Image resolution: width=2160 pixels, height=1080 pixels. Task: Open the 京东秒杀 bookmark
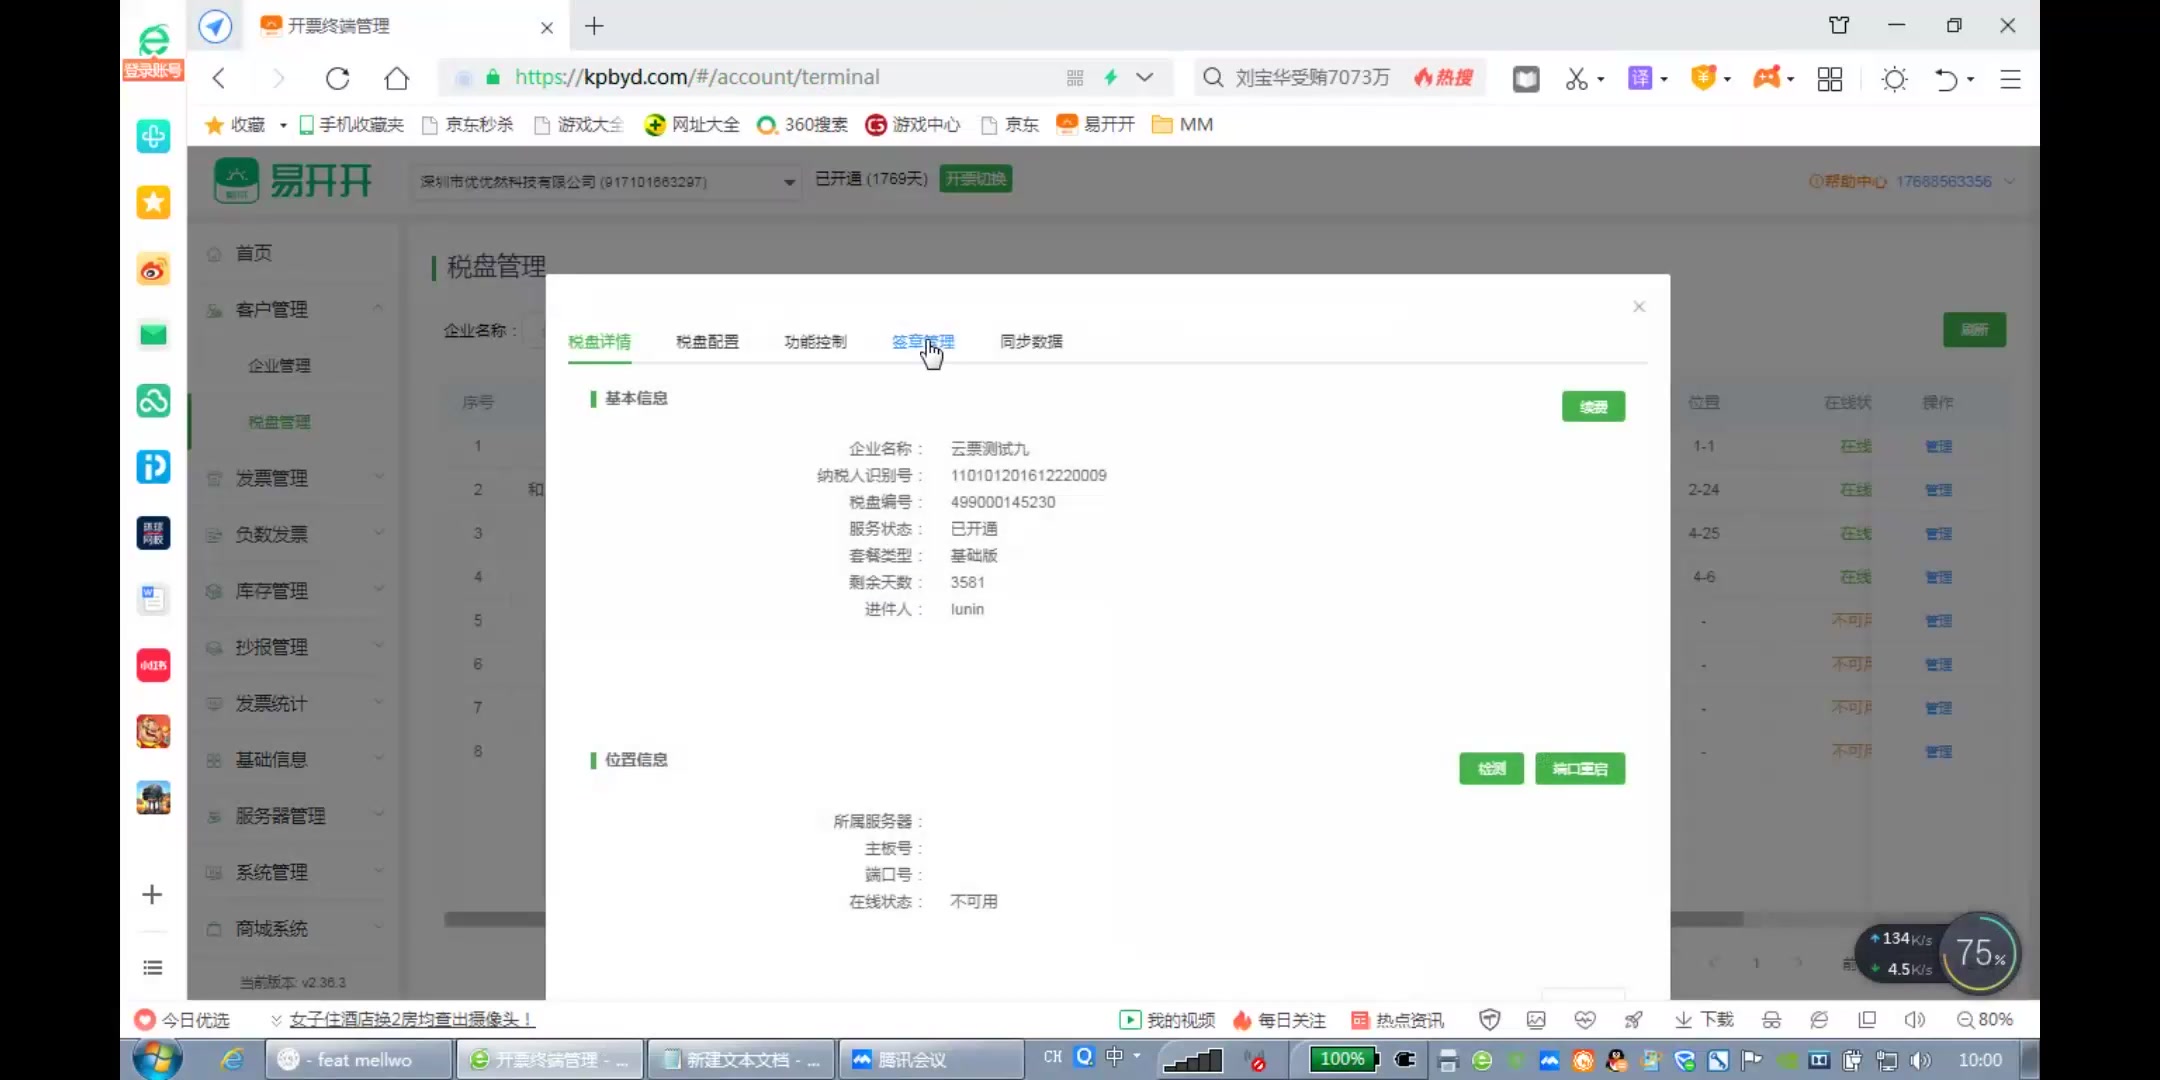[x=467, y=124]
